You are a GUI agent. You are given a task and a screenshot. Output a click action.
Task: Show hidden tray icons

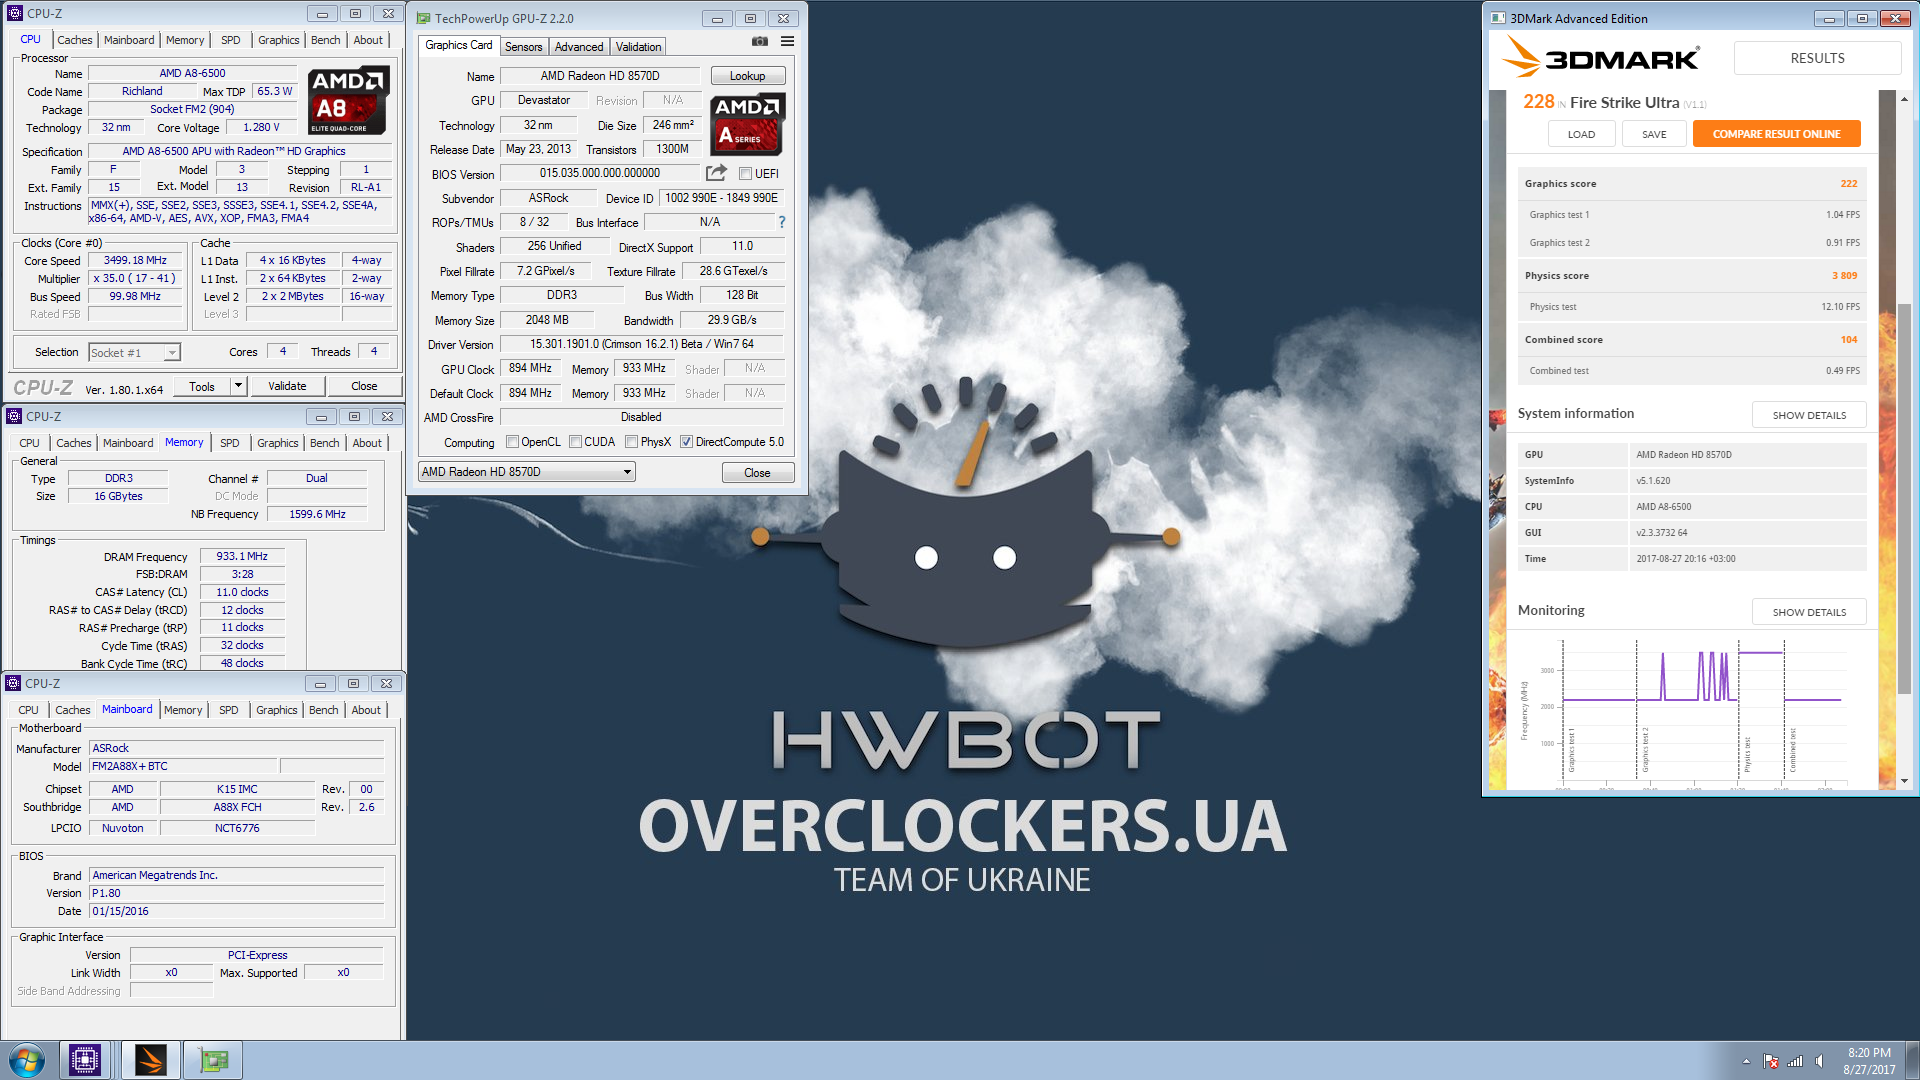click(x=1746, y=1061)
